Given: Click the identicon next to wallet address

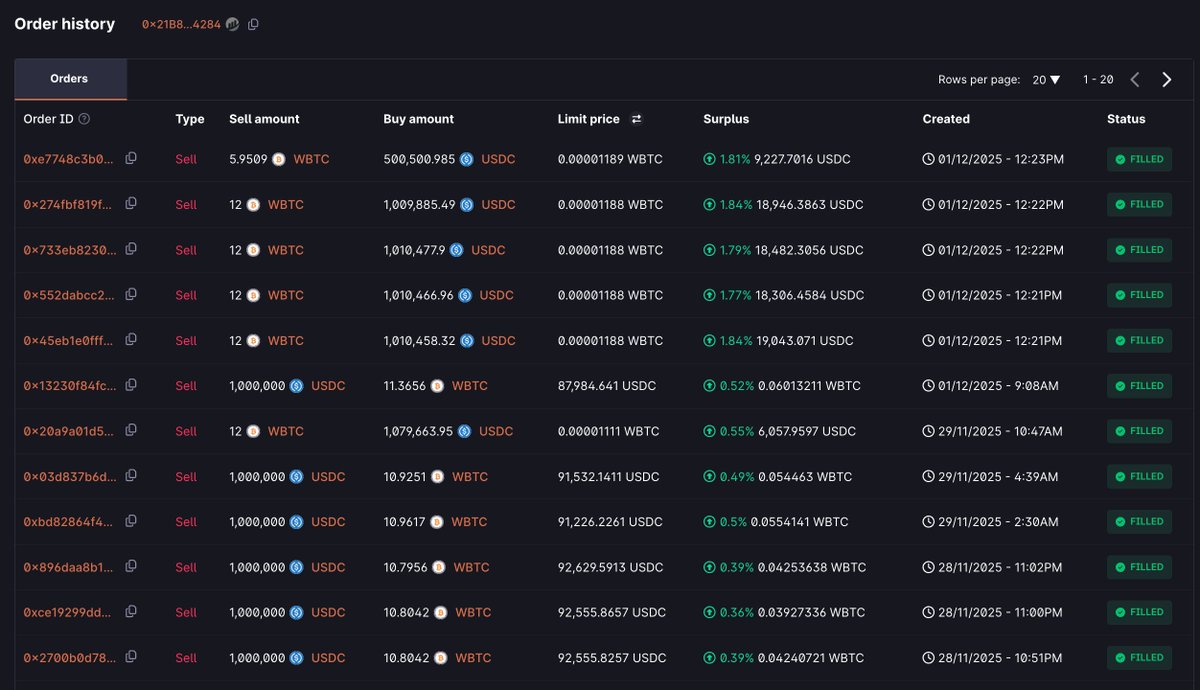Looking at the screenshot, I should coord(232,24).
